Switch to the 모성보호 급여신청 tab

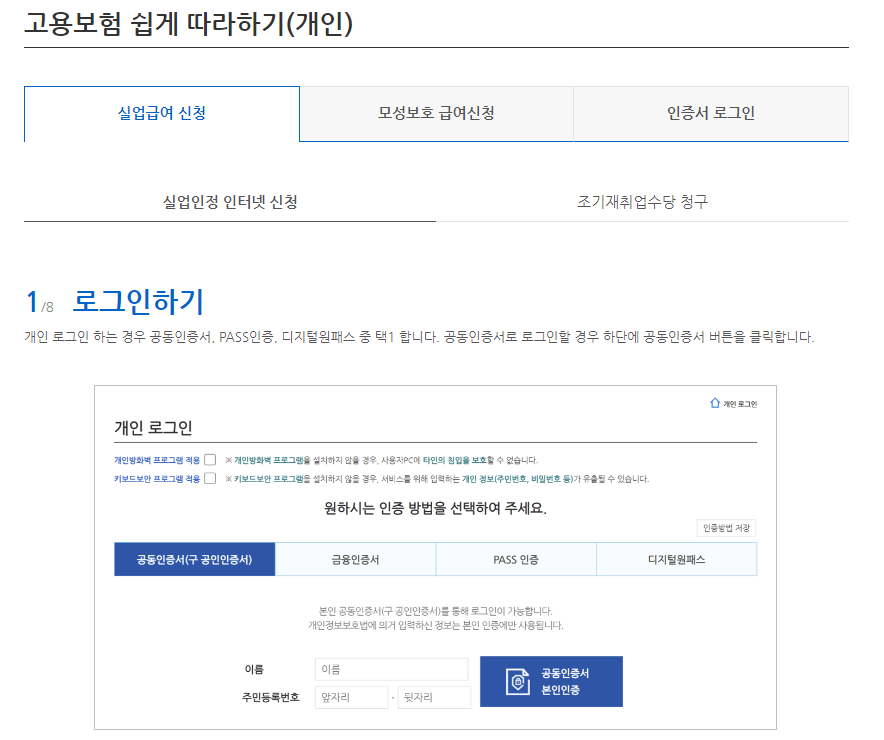click(x=436, y=114)
